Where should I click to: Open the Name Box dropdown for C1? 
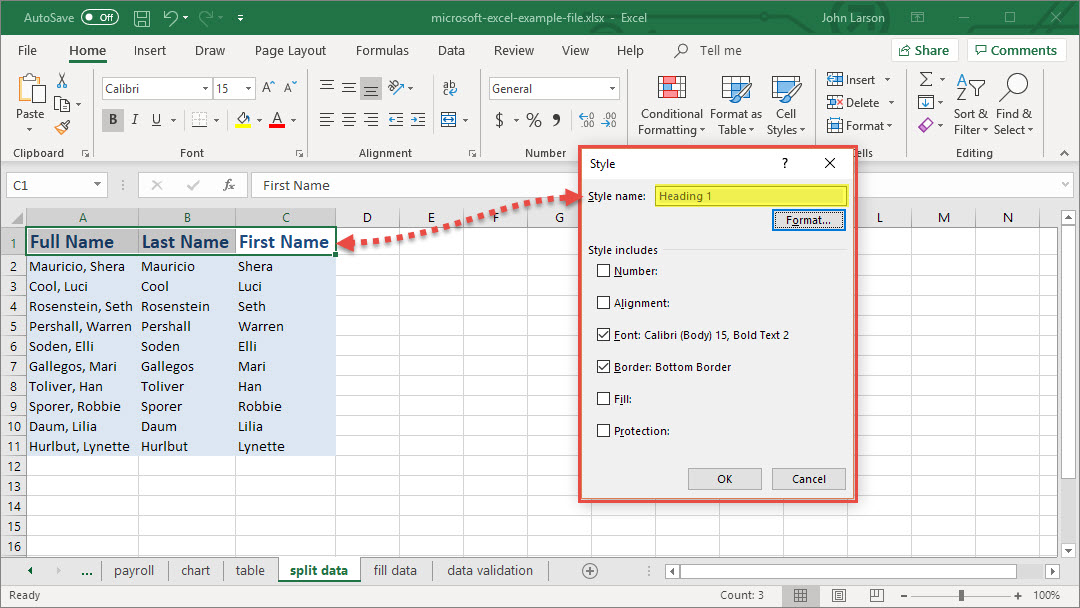97,185
